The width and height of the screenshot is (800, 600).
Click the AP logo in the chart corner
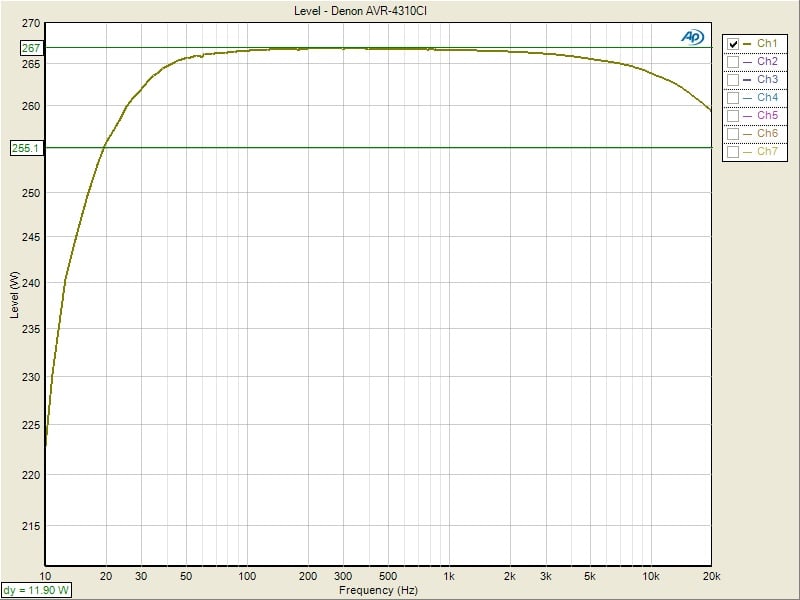click(692, 36)
